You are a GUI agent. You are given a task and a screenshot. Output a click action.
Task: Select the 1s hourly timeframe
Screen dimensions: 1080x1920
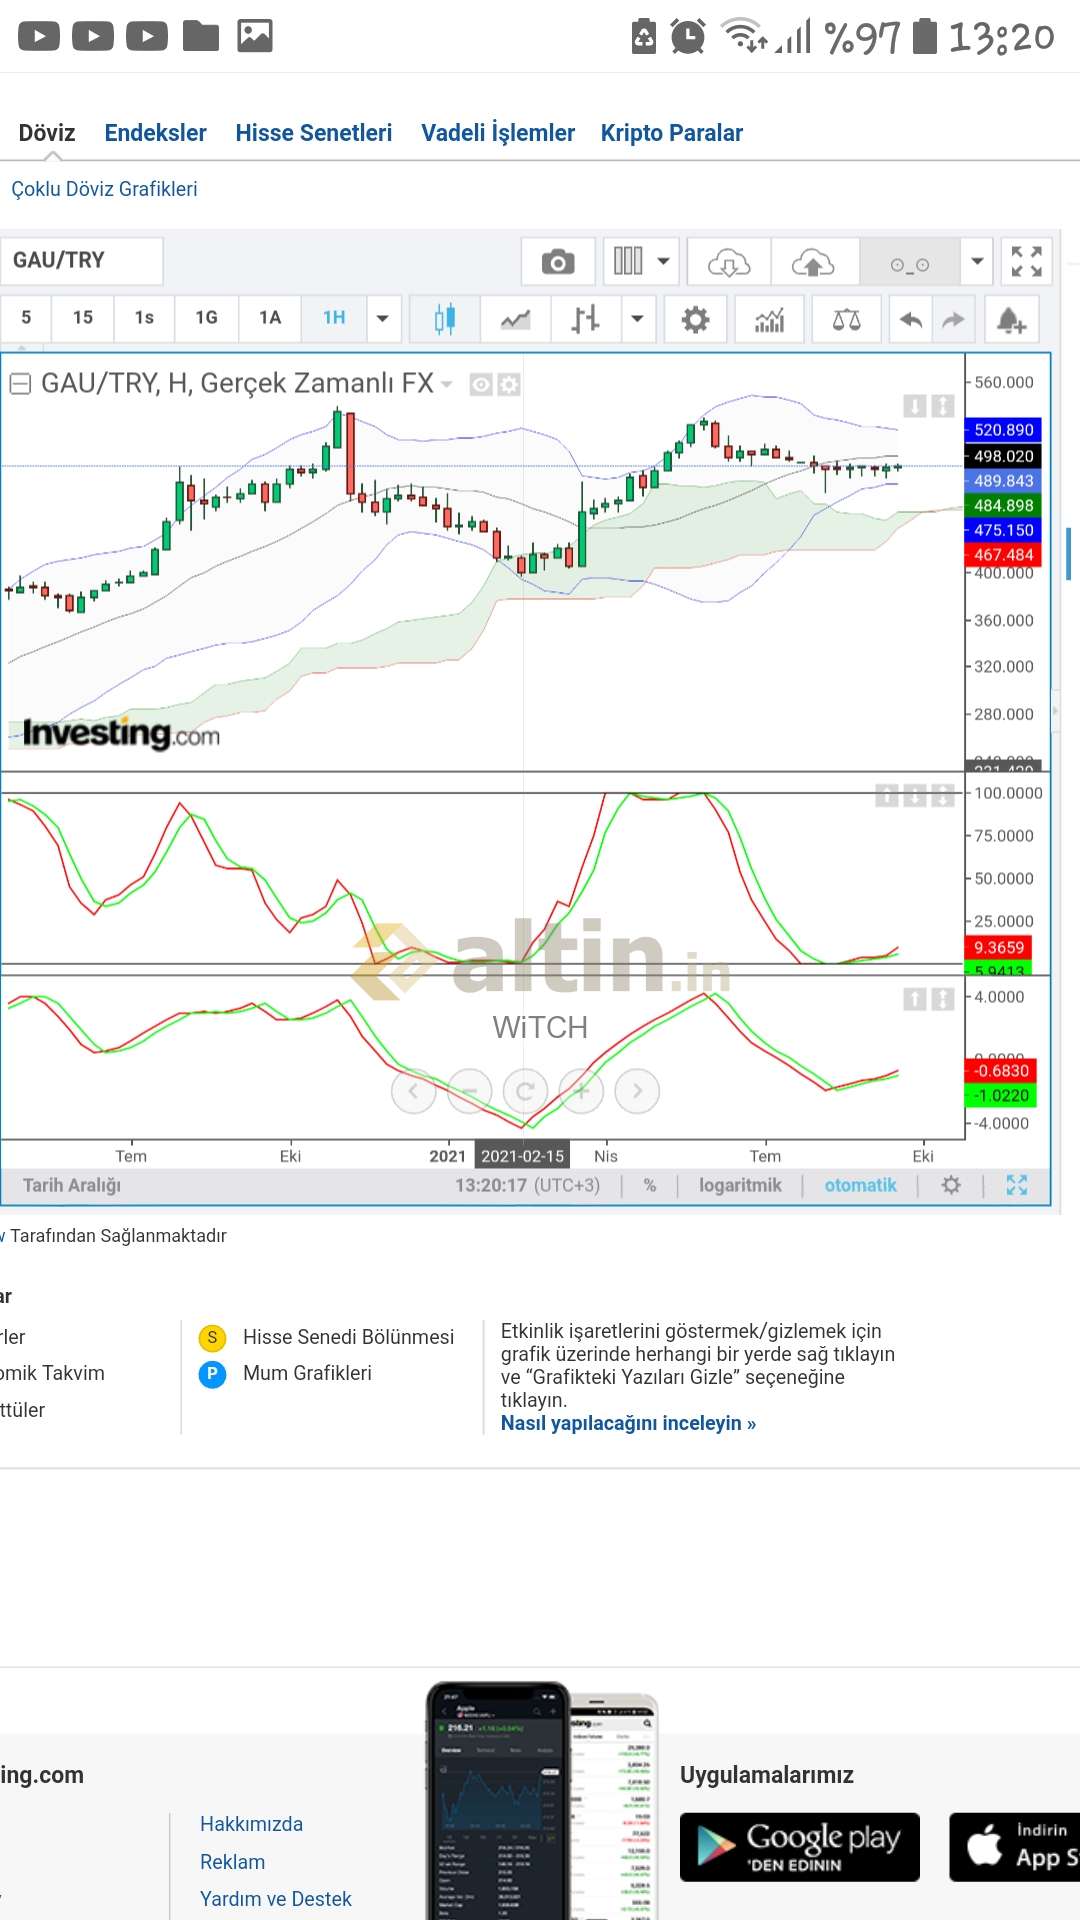[144, 318]
